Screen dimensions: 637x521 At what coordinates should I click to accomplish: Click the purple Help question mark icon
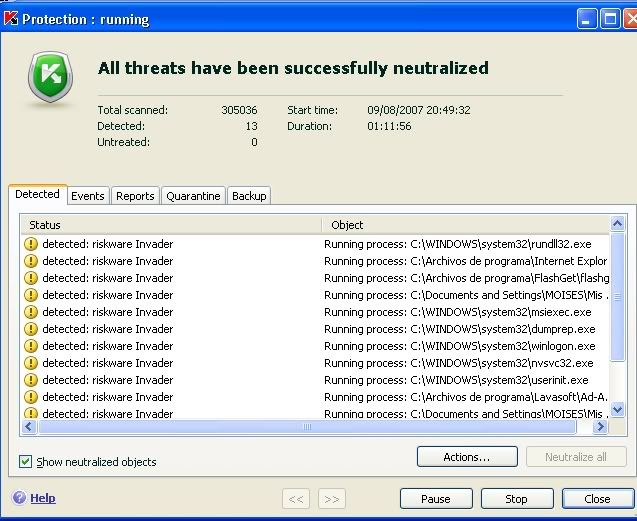(x=19, y=497)
